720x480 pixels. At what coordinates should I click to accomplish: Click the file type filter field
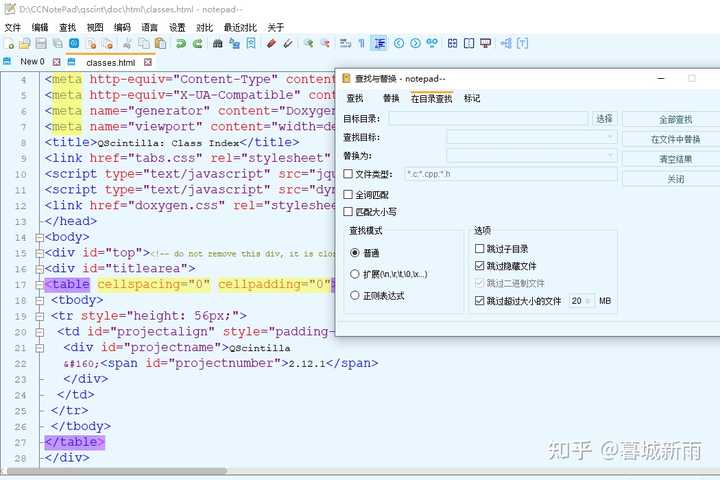tap(511, 174)
